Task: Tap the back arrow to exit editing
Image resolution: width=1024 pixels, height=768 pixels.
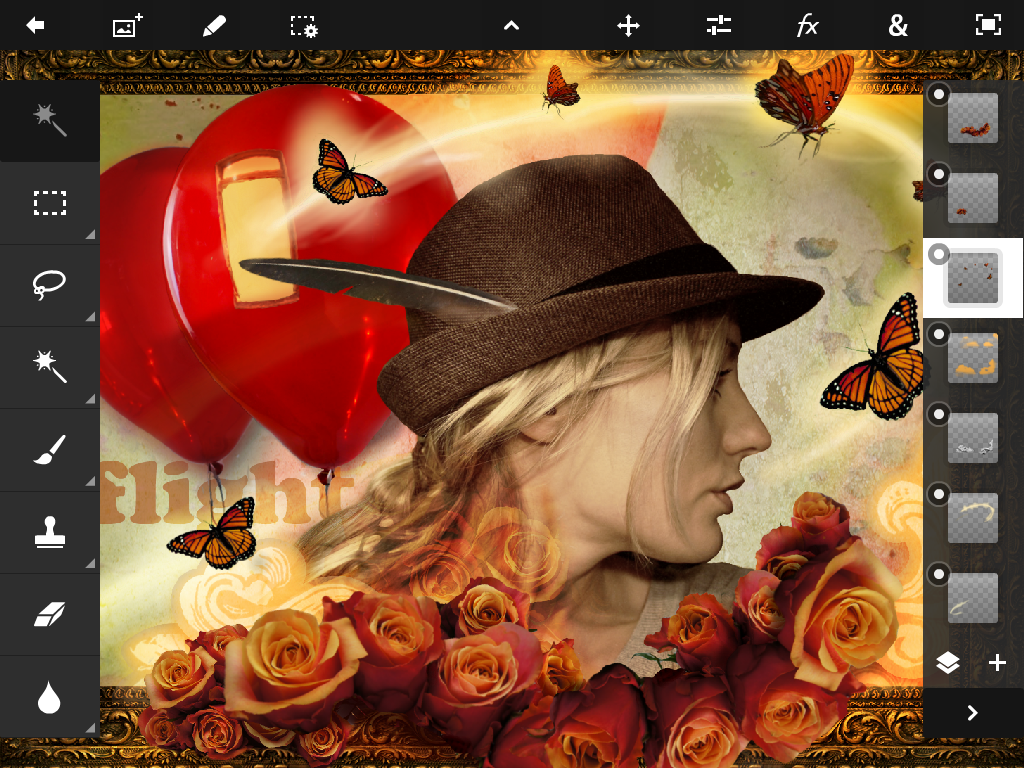Action: point(36,26)
